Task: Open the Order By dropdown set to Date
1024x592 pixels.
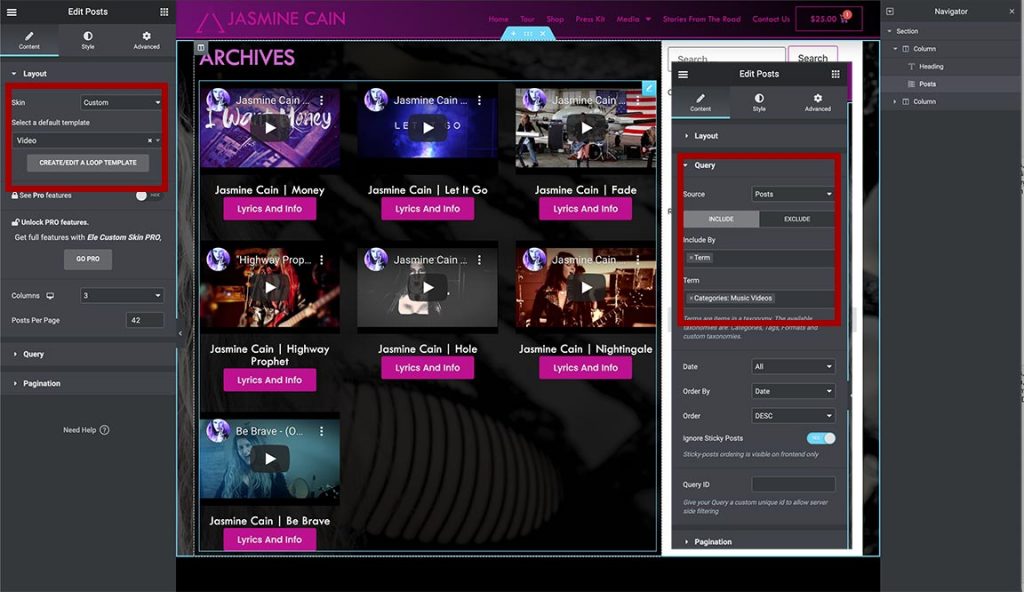Action: (x=793, y=391)
